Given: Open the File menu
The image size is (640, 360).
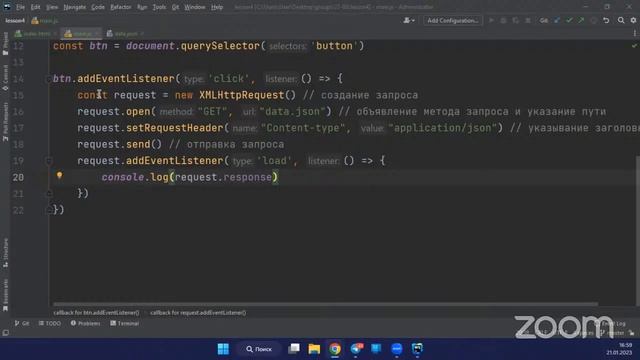Looking at the screenshot, I should pos(20,7).
